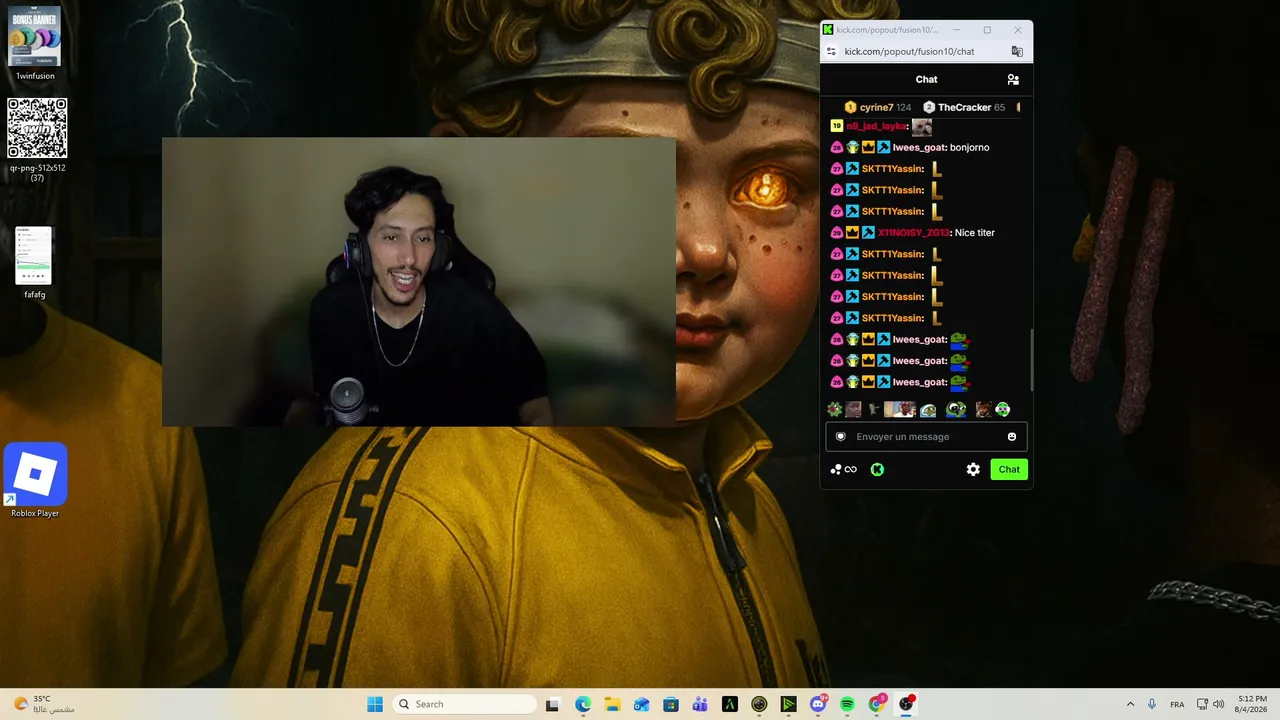Click the image emote in n9_jad_layka's message
The image size is (1280, 720).
tap(921, 127)
